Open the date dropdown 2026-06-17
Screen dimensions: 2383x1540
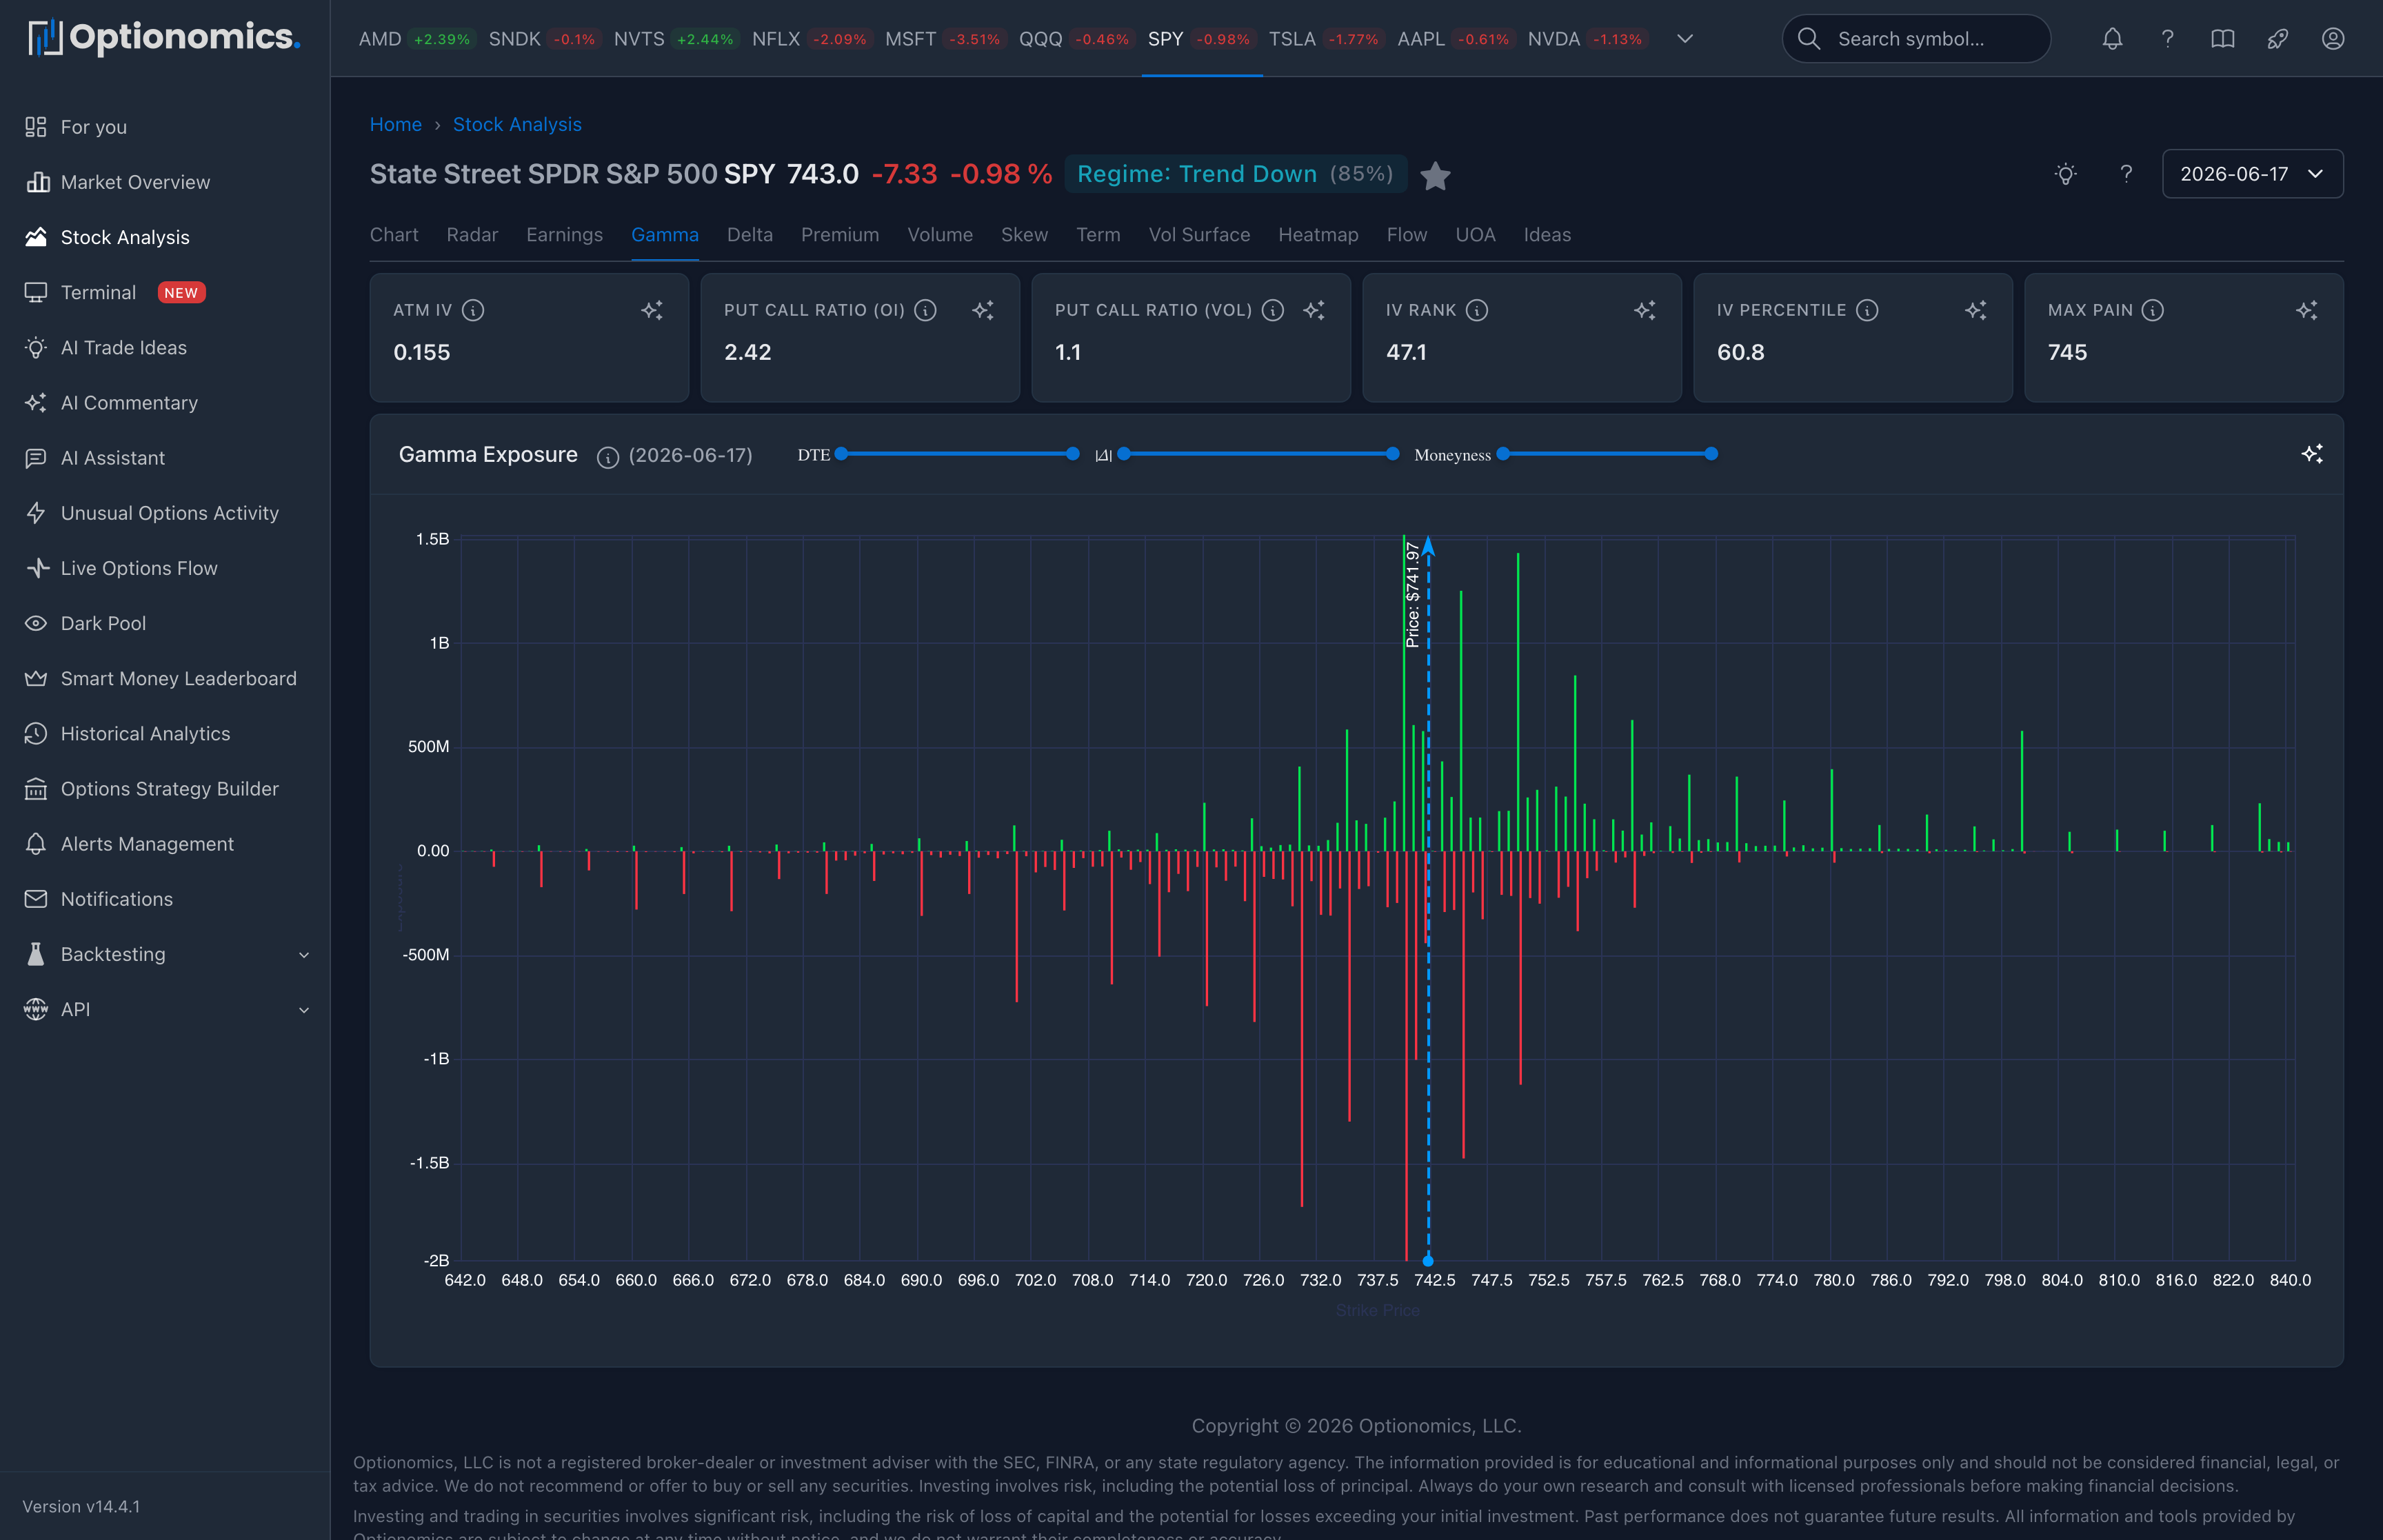click(2252, 174)
